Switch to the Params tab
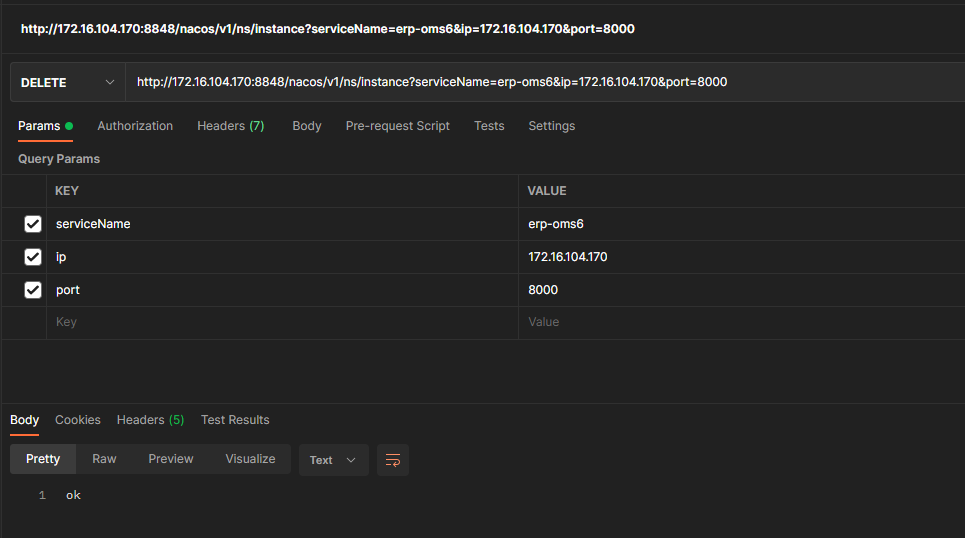Viewport: 965px width, 538px height. [x=46, y=126]
